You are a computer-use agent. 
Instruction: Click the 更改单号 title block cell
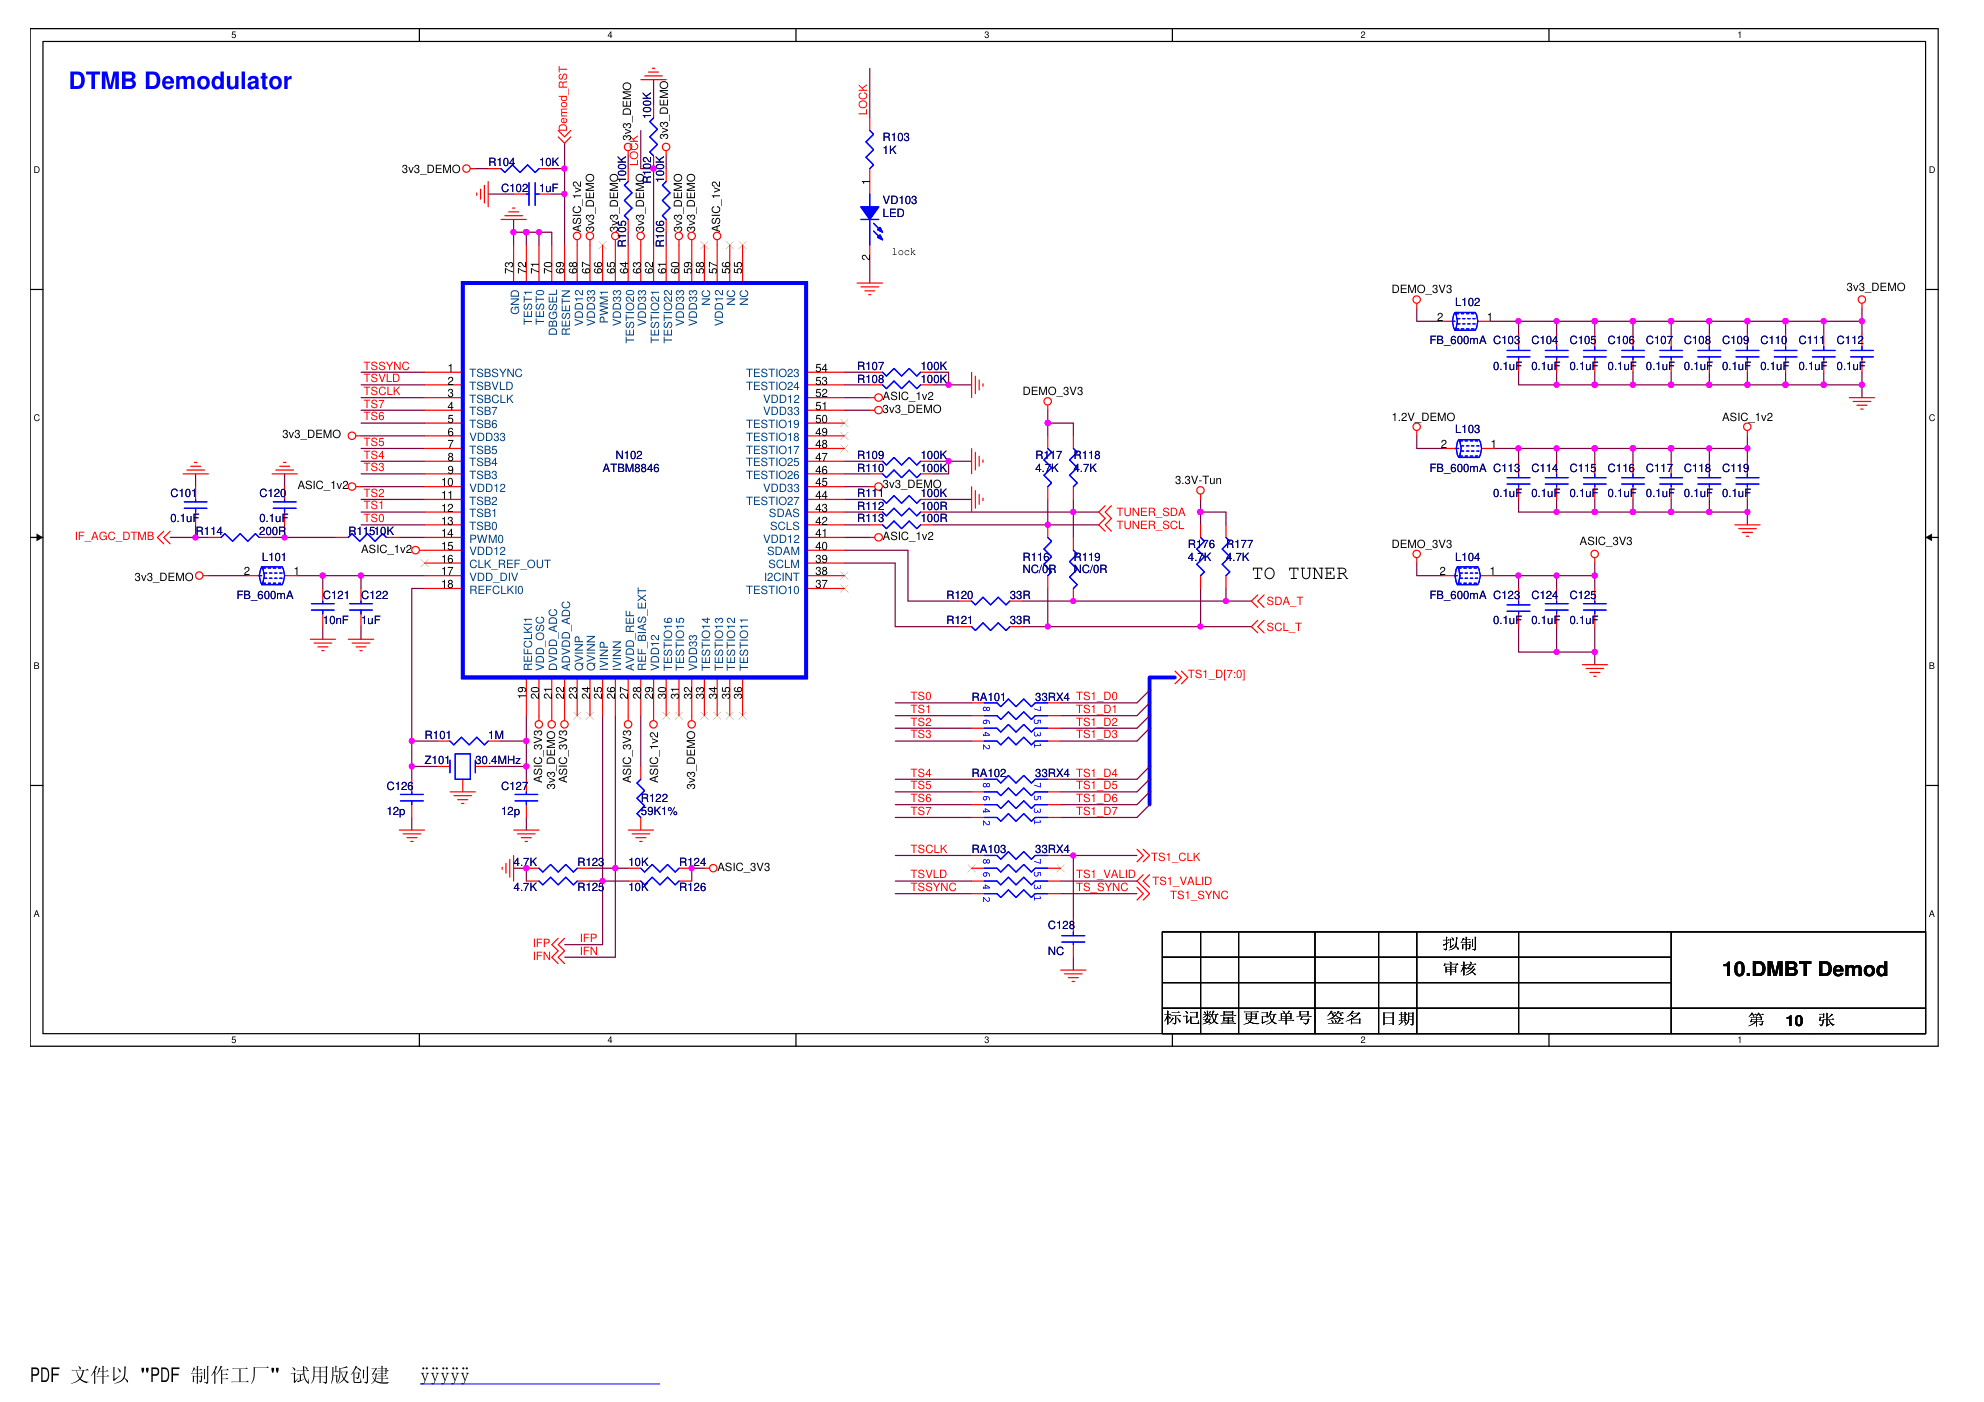click(x=1277, y=1018)
